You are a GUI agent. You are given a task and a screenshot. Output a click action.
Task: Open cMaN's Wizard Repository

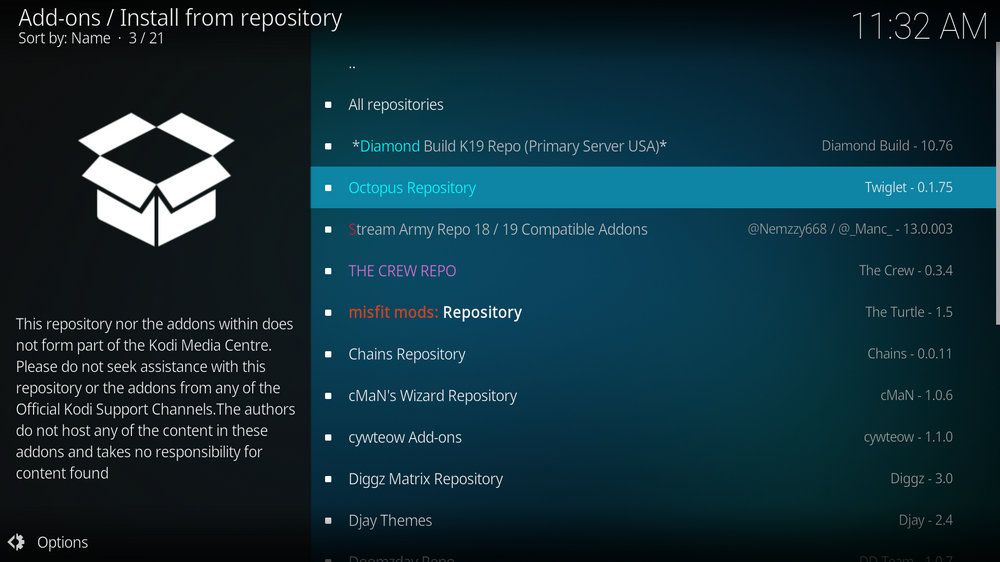tap(432, 396)
